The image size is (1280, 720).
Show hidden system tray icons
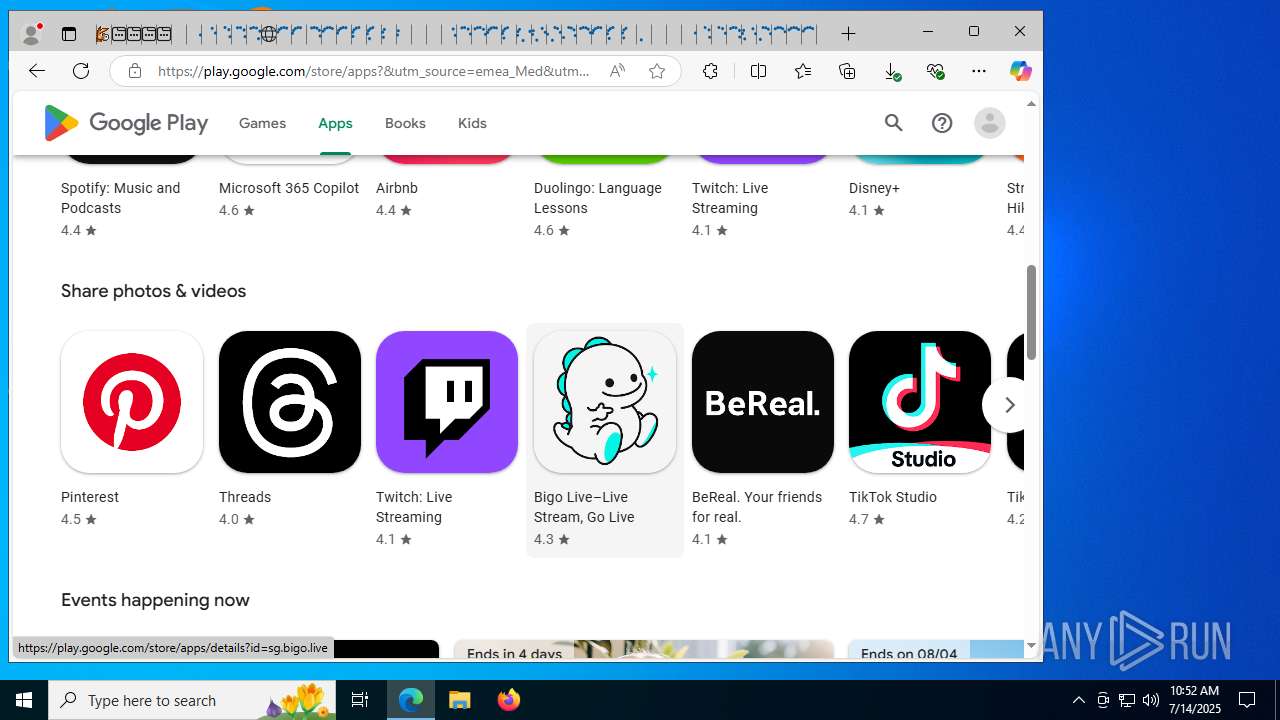pos(1078,700)
